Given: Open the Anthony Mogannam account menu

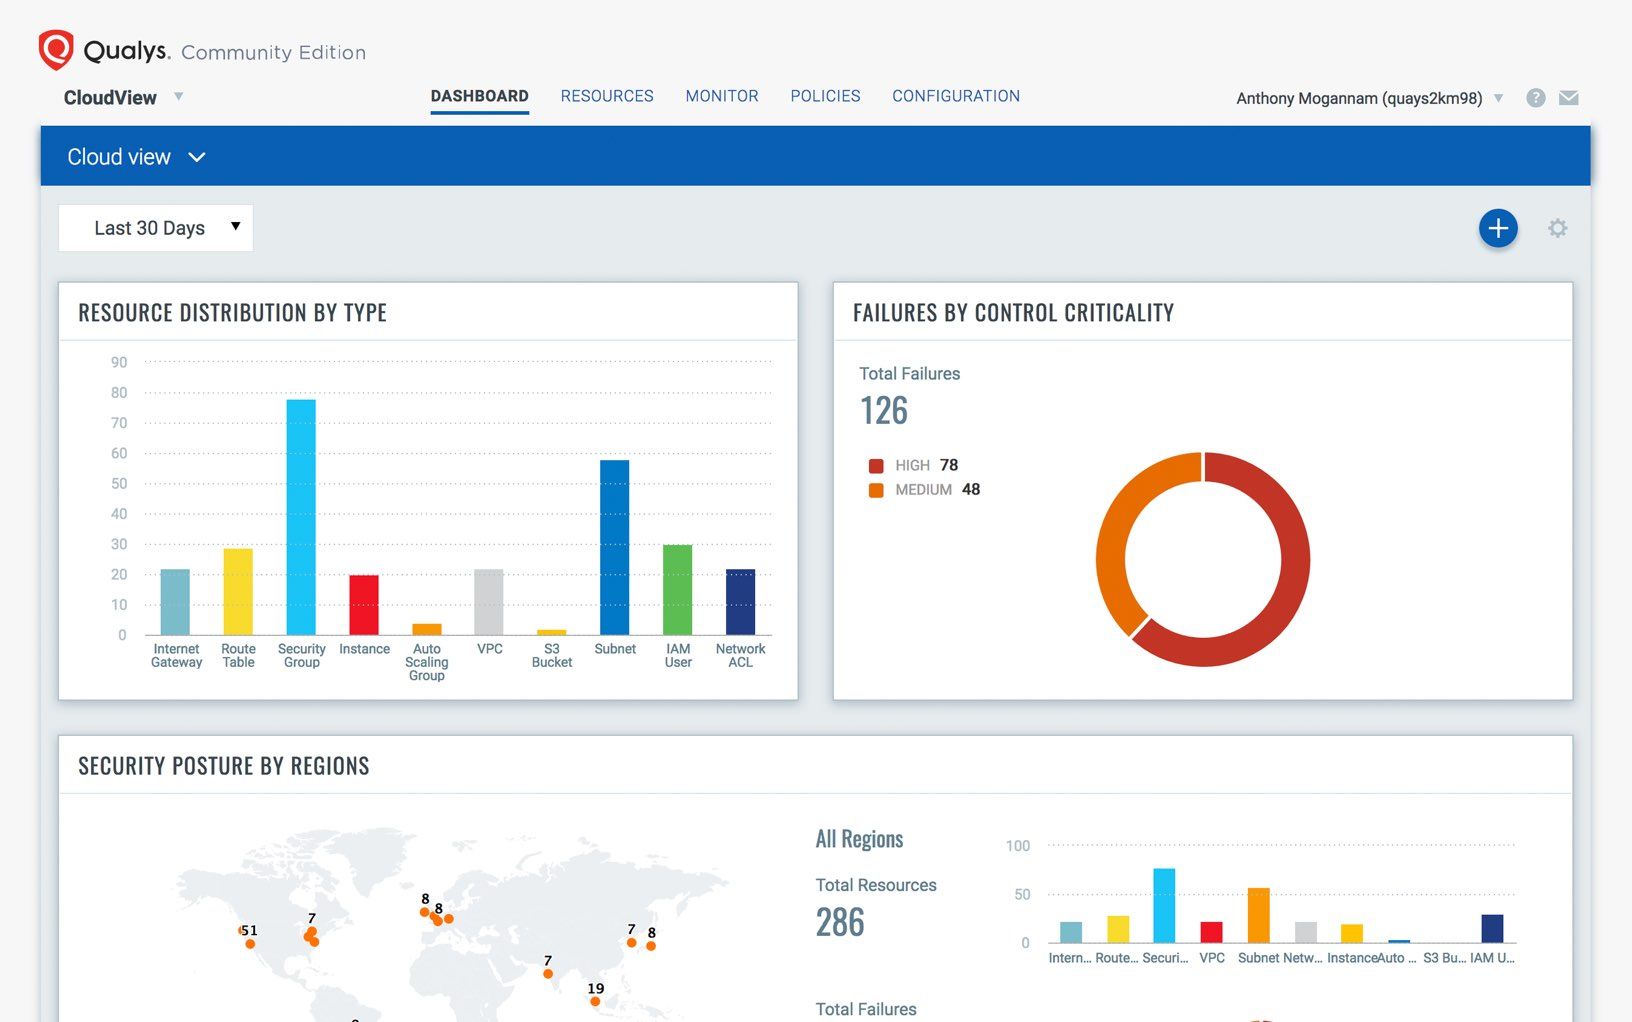Looking at the screenshot, I should point(1367,98).
